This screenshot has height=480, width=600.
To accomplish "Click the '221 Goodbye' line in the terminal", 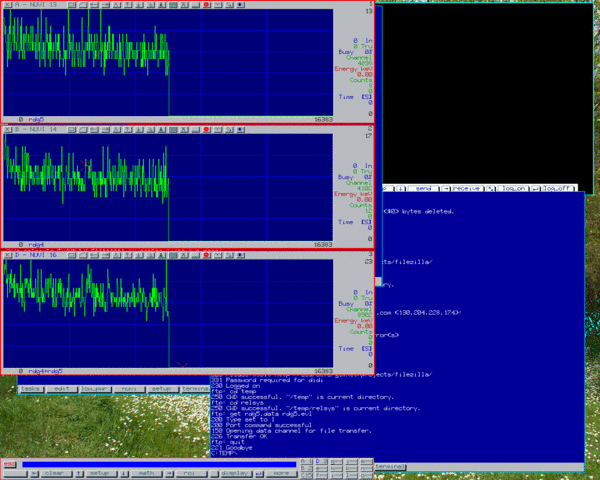I will pos(232,447).
